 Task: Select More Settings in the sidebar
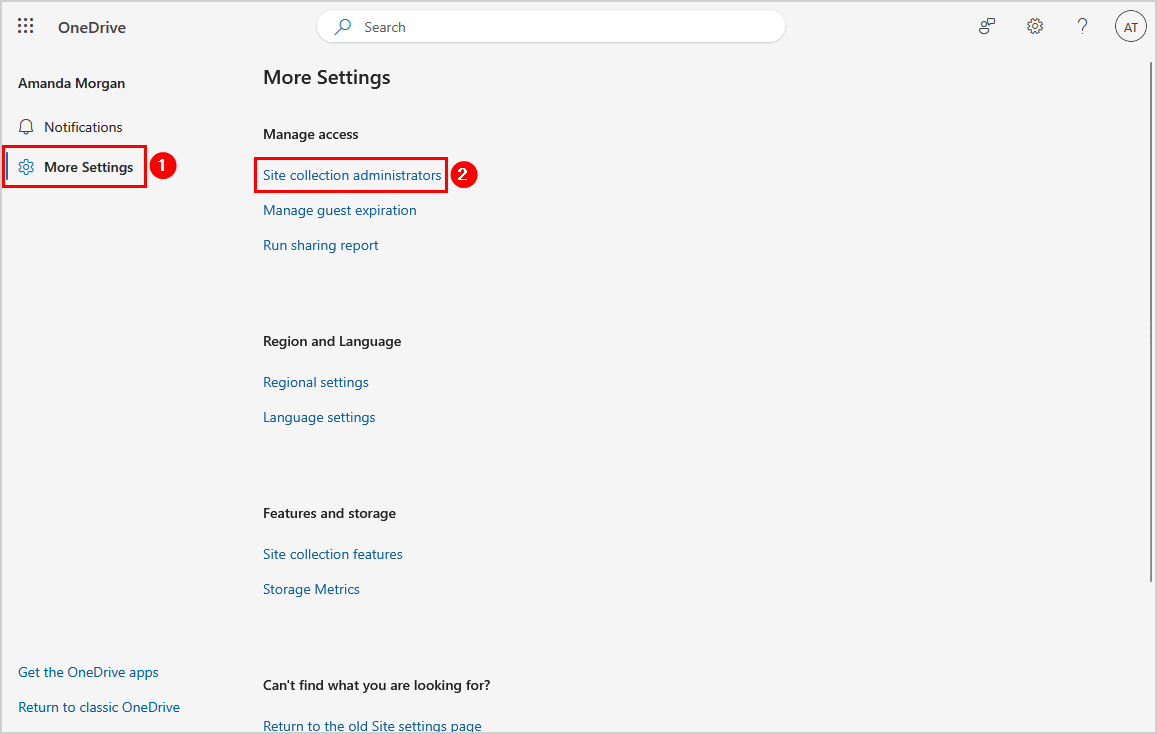(x=88, y=167)
